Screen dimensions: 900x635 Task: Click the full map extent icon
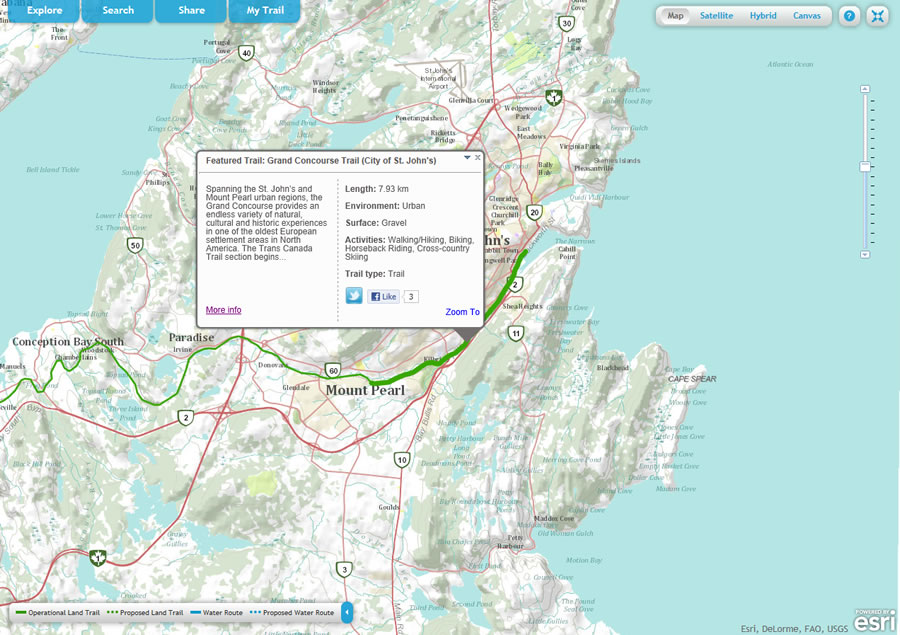point(877,15)
